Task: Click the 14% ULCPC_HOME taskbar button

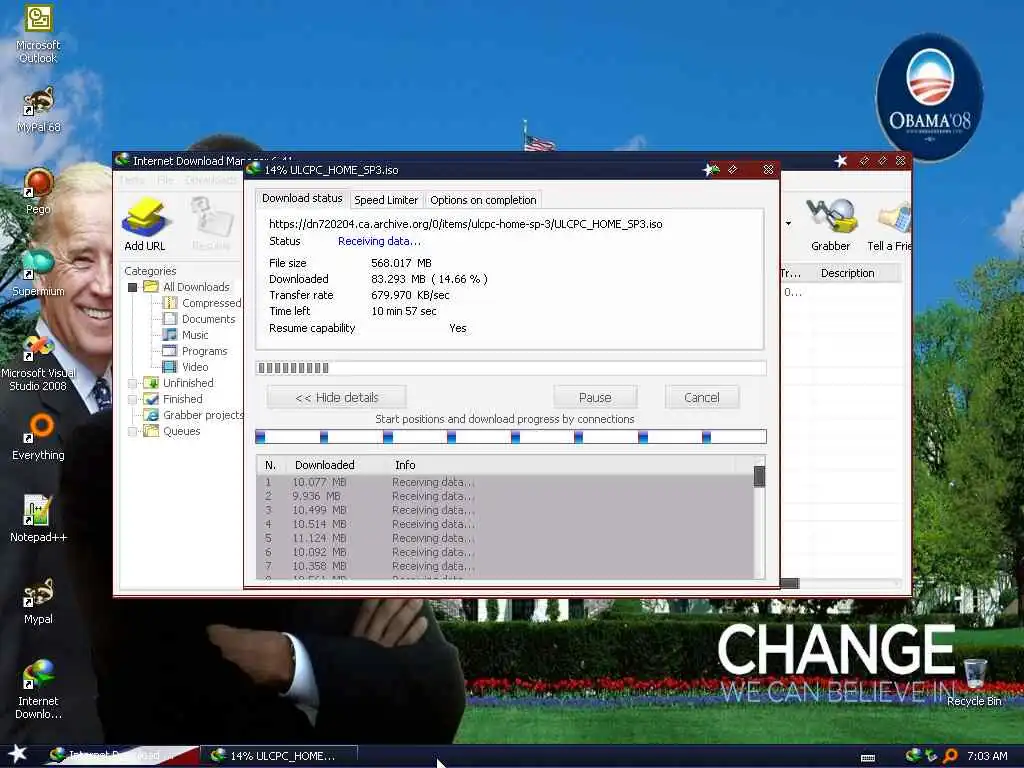Action: (278, 756)
